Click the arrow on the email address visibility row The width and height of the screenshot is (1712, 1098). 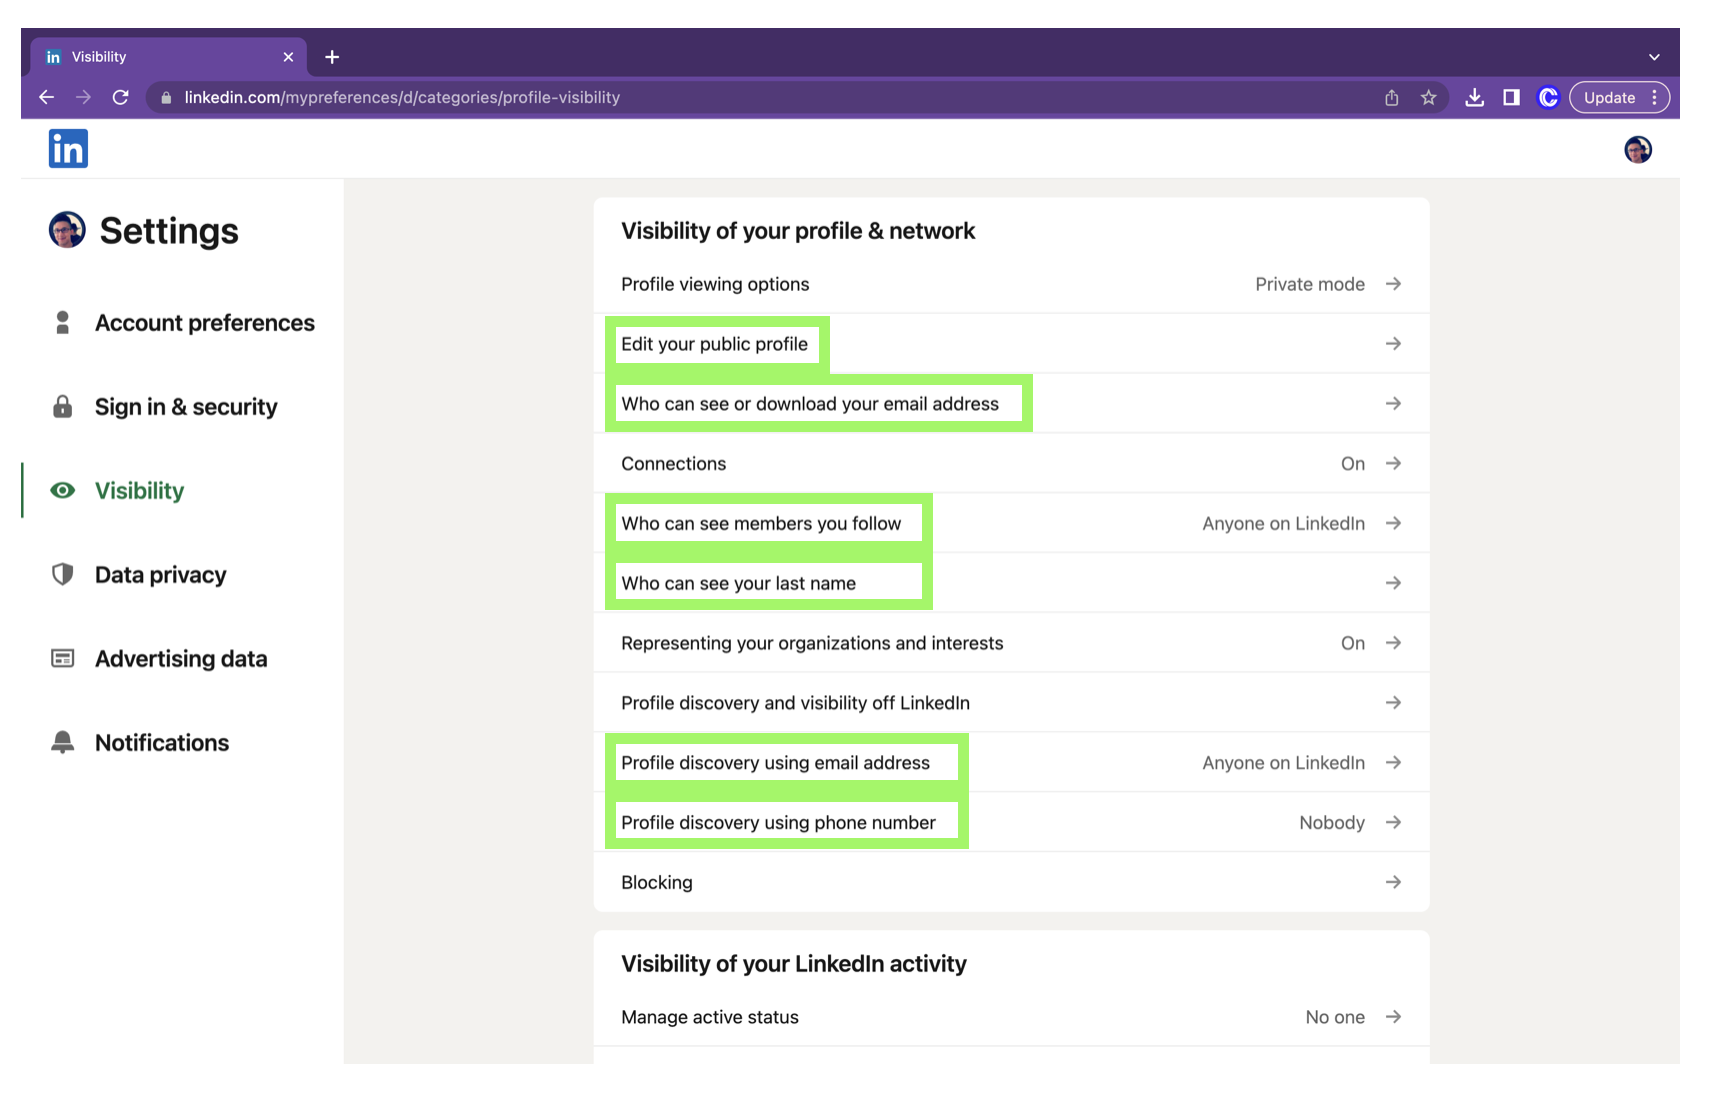coord(1393,404)
